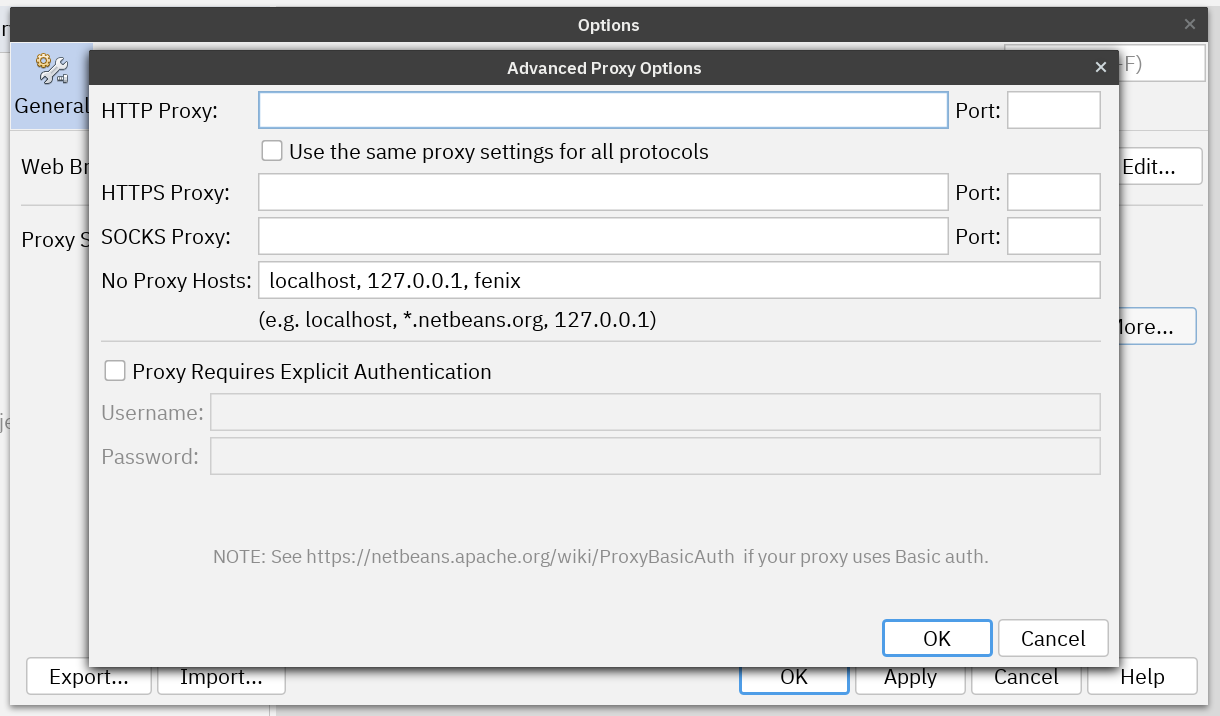
Task: Activate the SOCKS Proxy Port field
Action: click(1054, 236)
